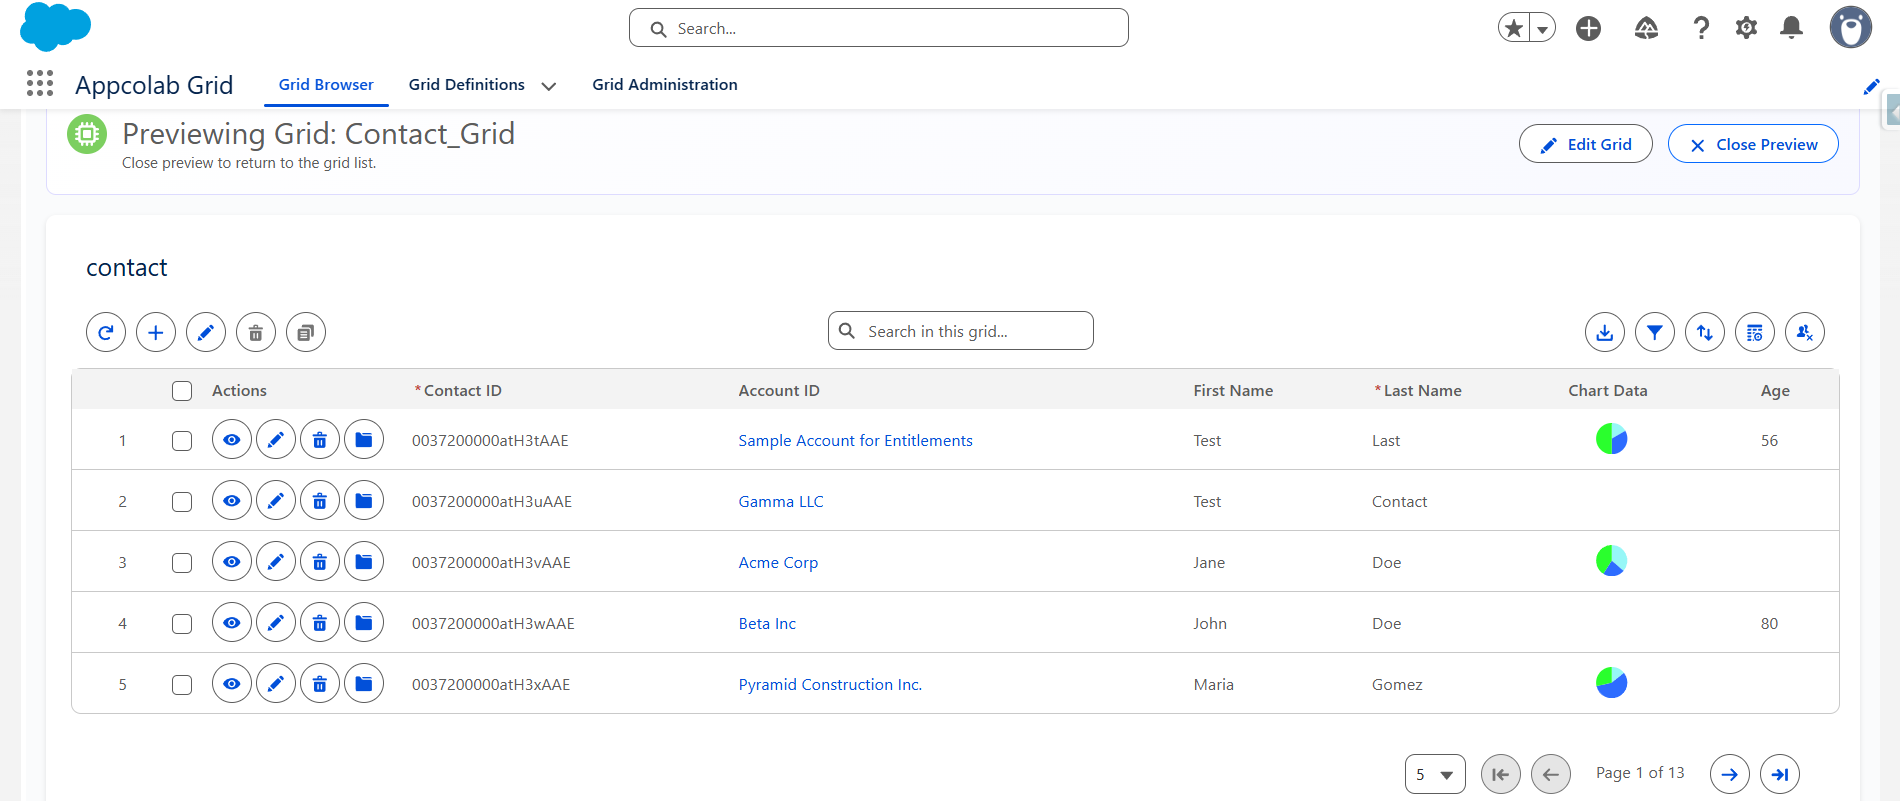Add a new contact record with plus icon

click(x=156, y=332)
